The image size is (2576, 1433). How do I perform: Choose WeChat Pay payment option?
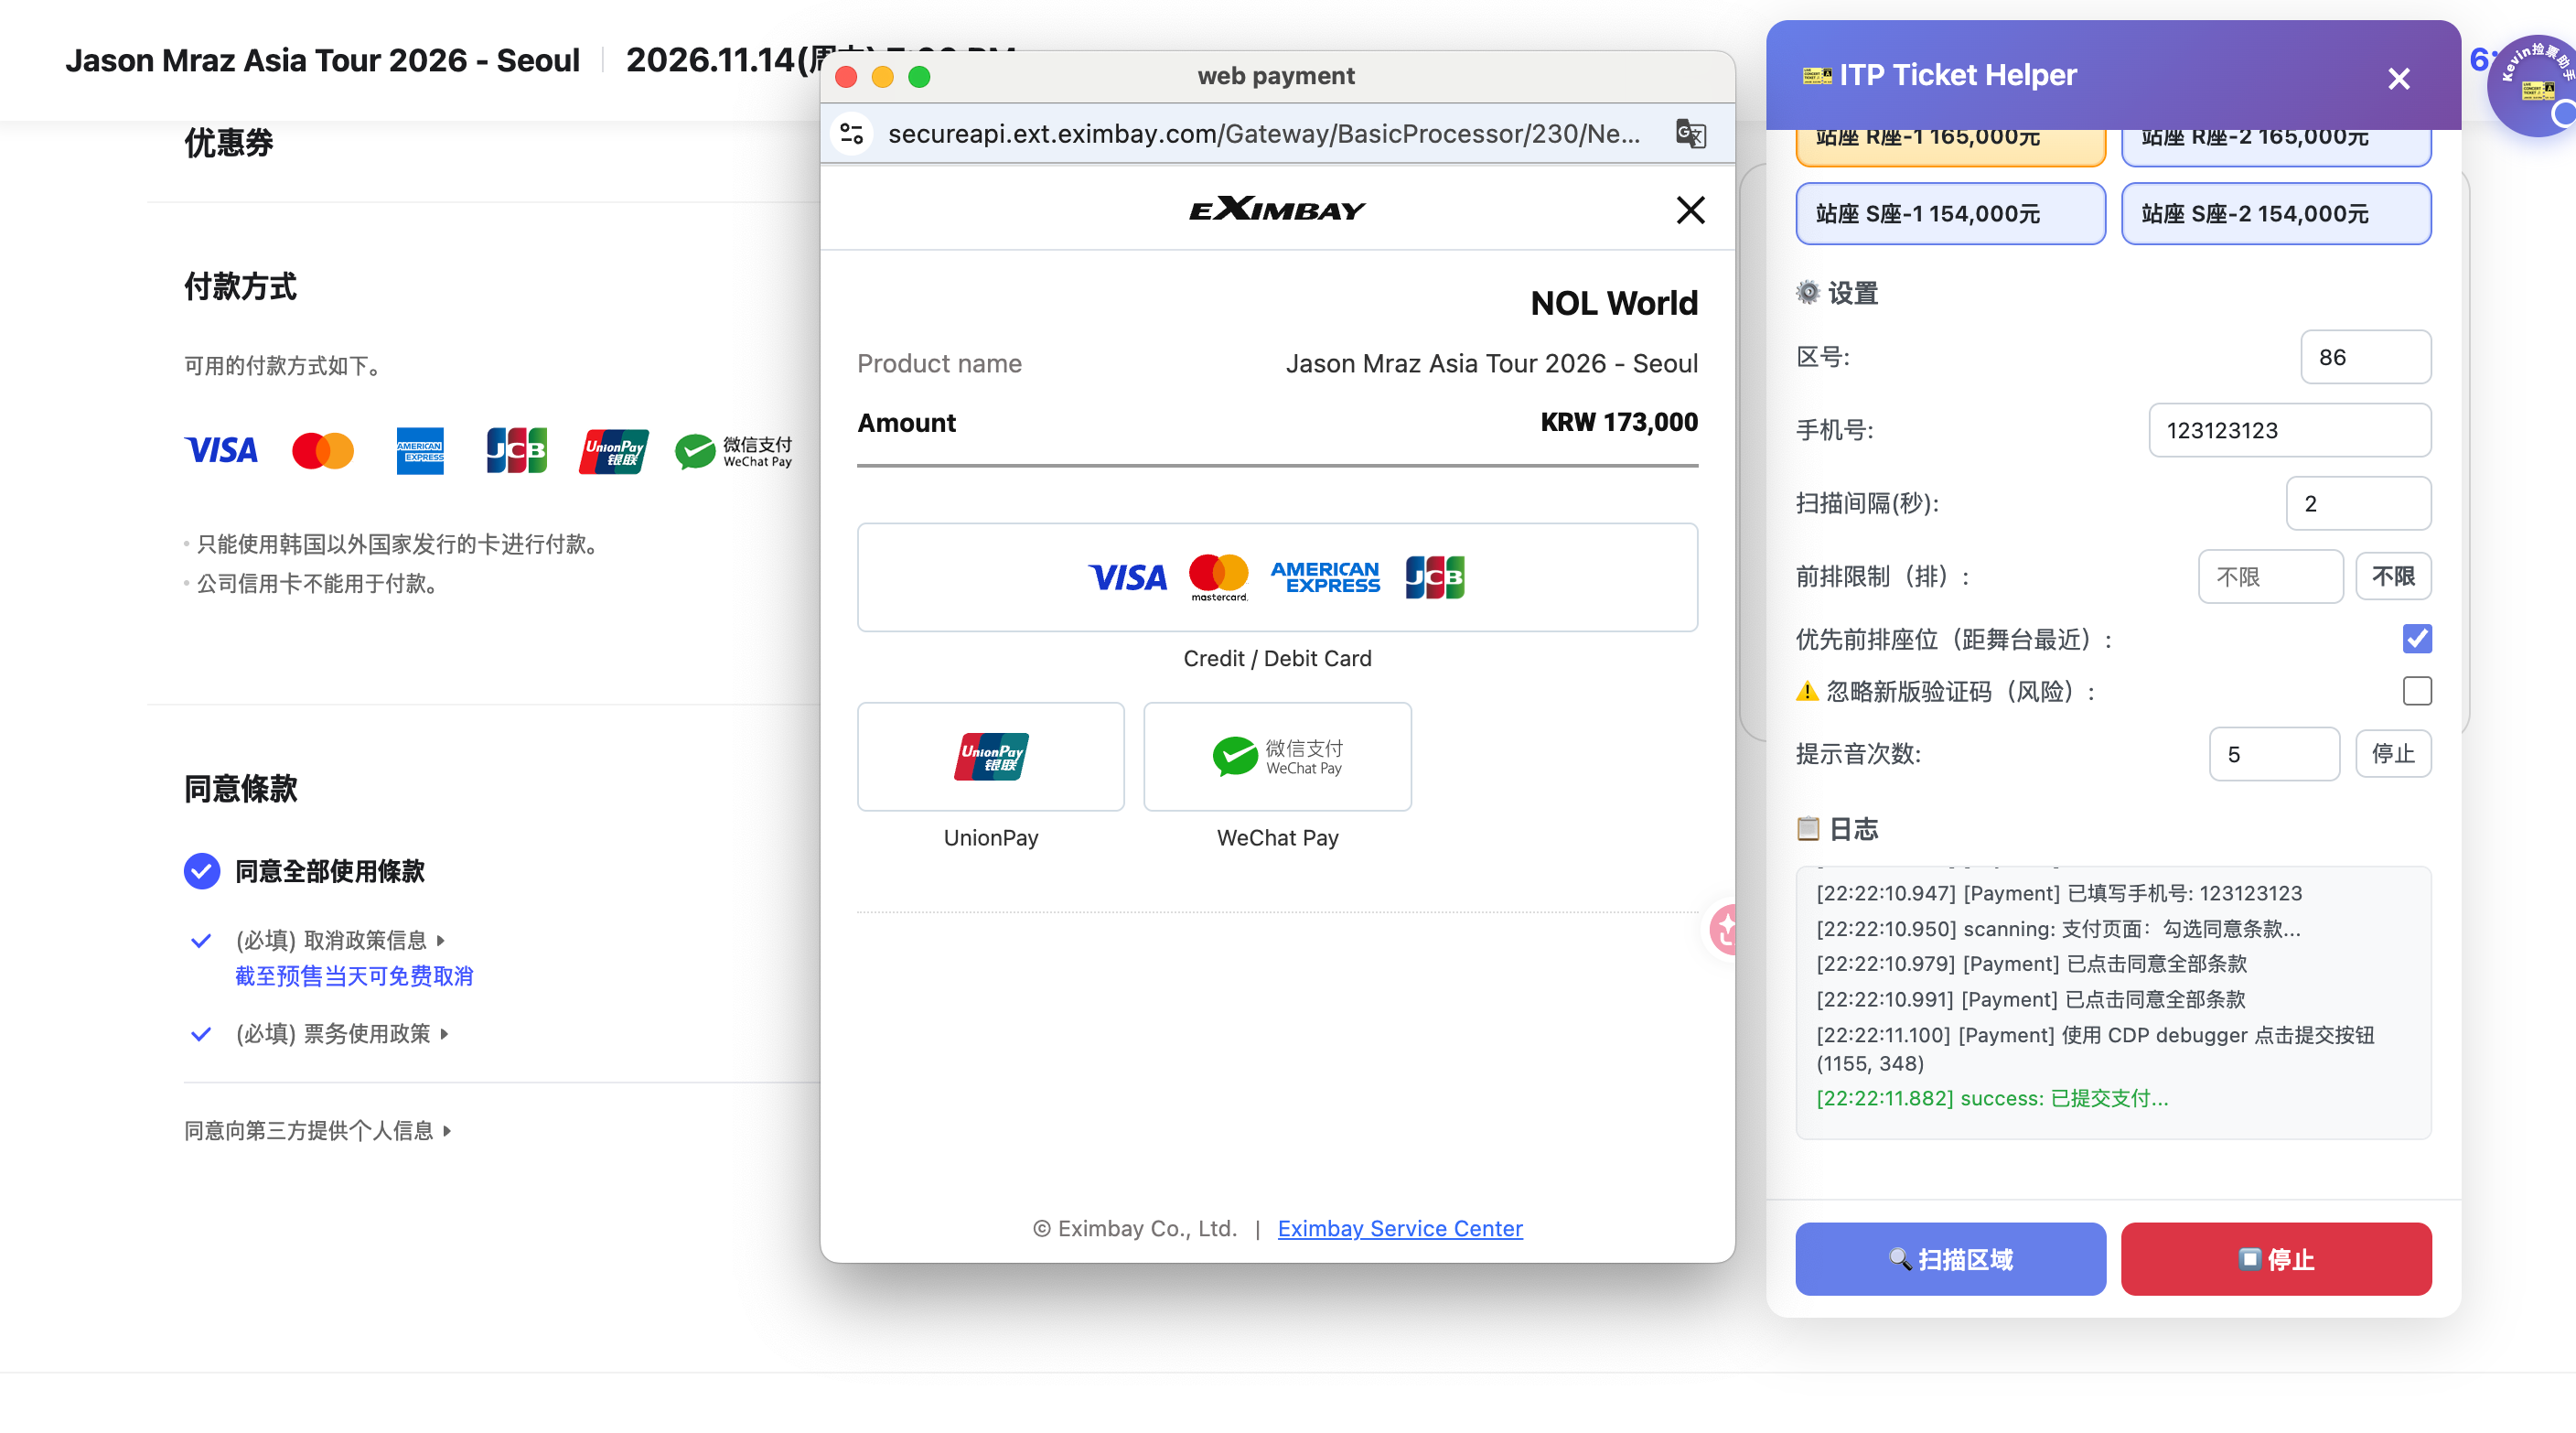pos(1277,757)
